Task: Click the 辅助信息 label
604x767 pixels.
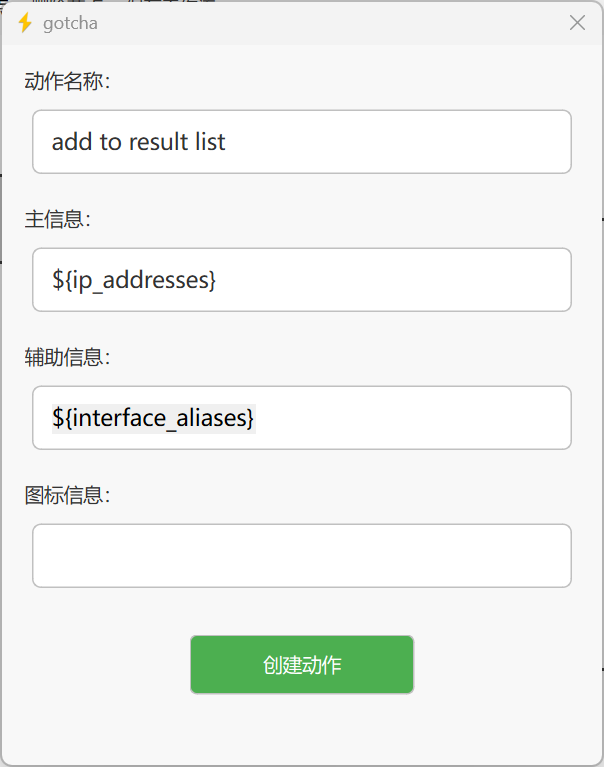Action: coord(67,357)
